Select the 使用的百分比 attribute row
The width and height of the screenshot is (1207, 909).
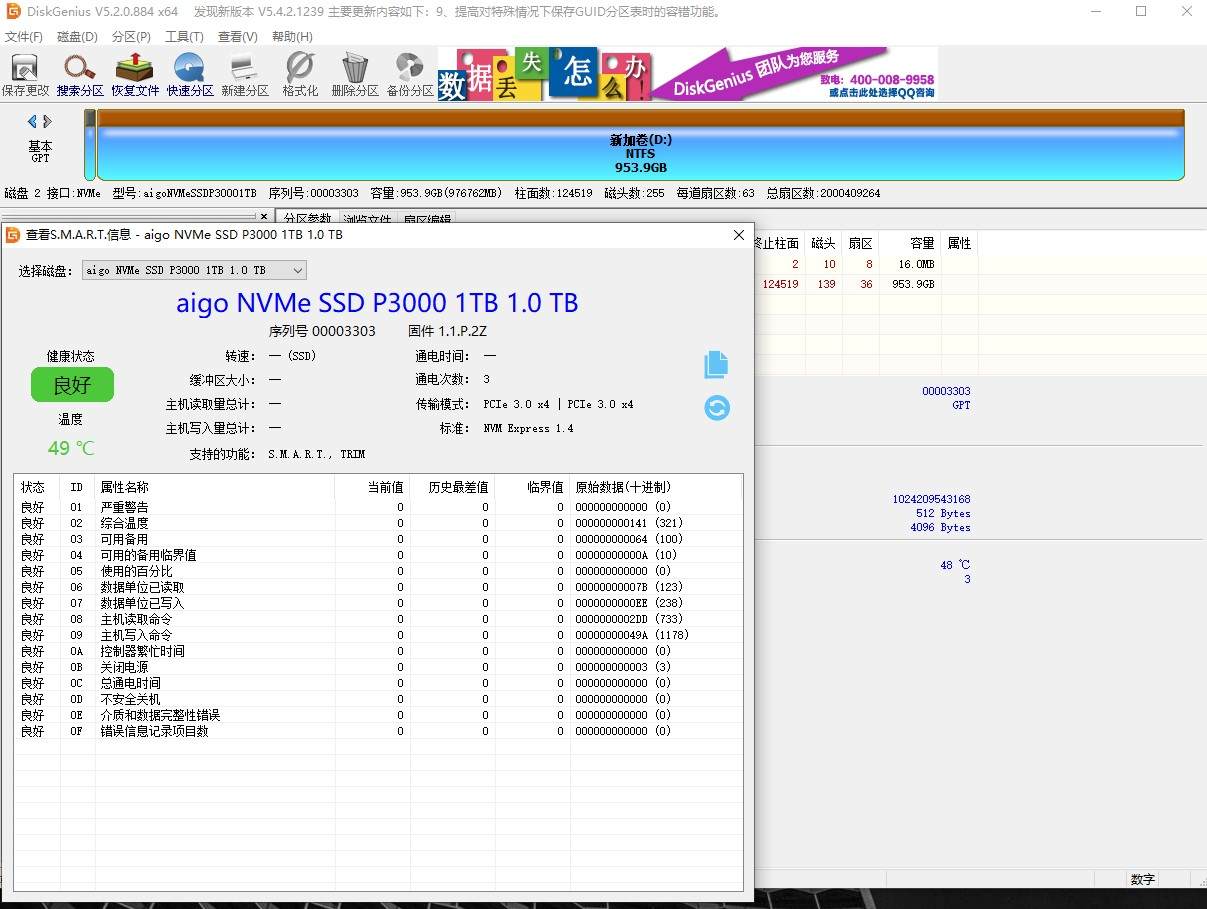(378, 571)
